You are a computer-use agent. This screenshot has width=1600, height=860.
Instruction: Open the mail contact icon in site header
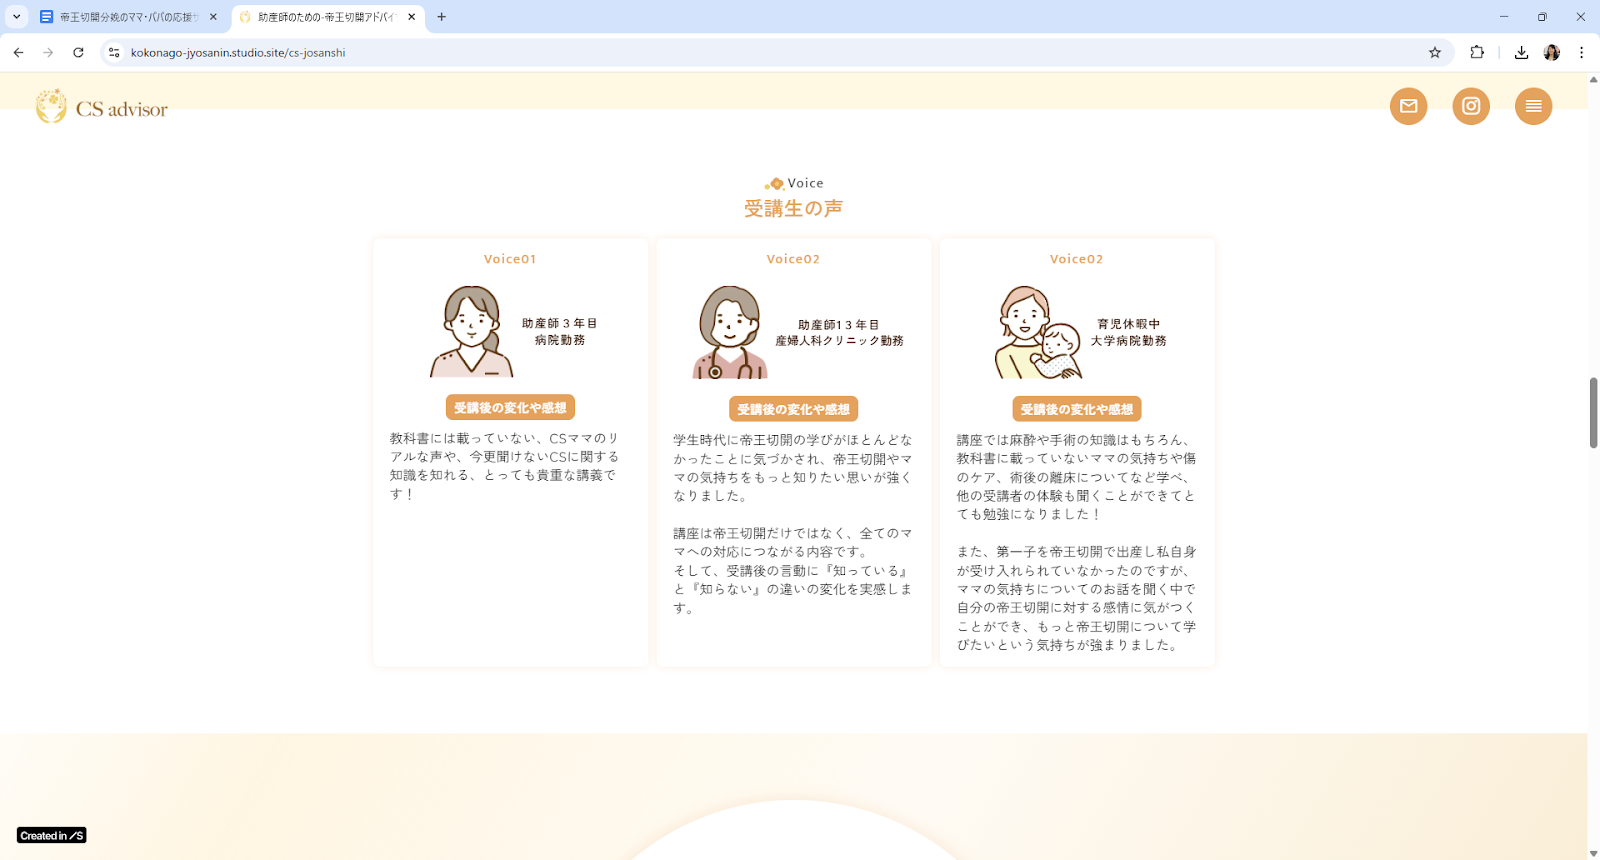coord(1408,106)
